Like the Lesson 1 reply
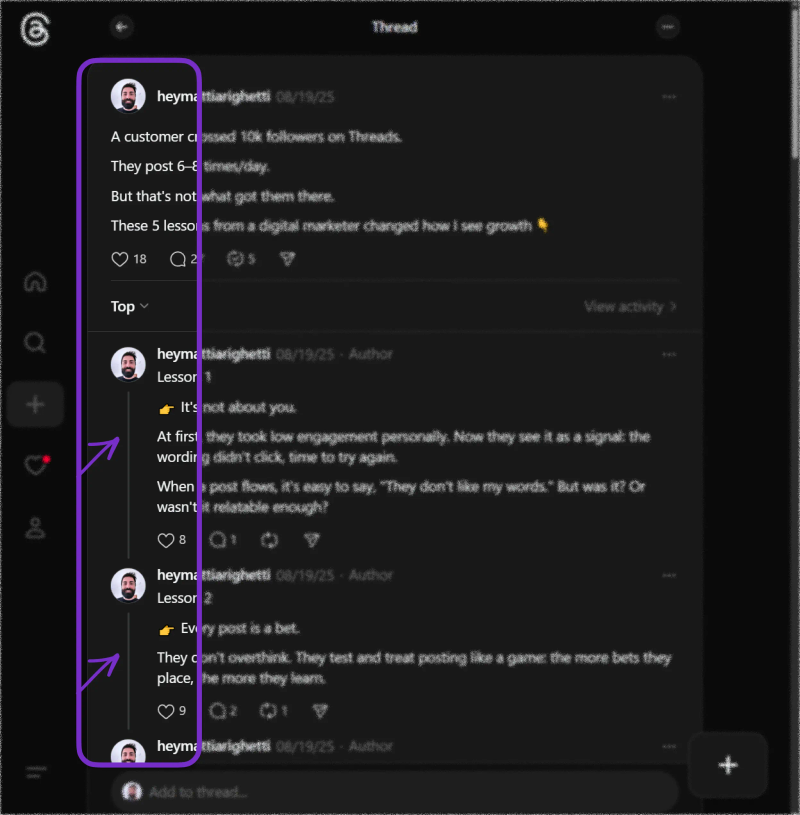Image resolution: width=800 pixels, height=815 pixels. click(x=164, y=539)
